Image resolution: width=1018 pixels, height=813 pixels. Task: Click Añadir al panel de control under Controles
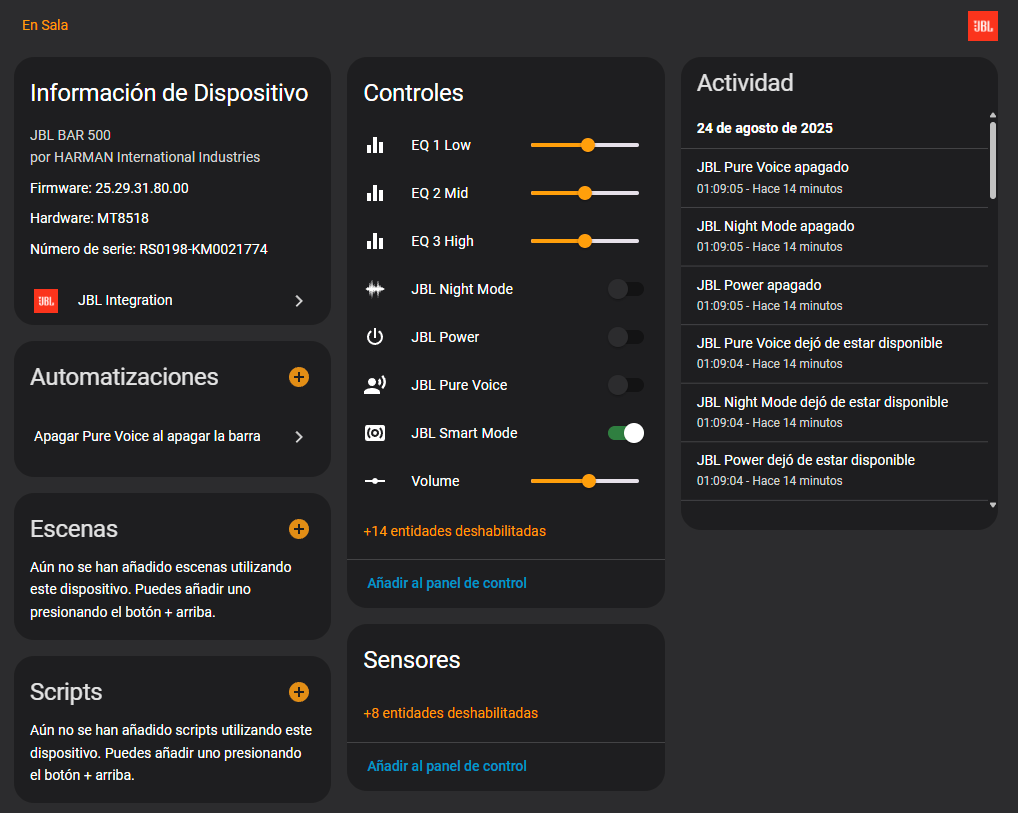point(447,583)
